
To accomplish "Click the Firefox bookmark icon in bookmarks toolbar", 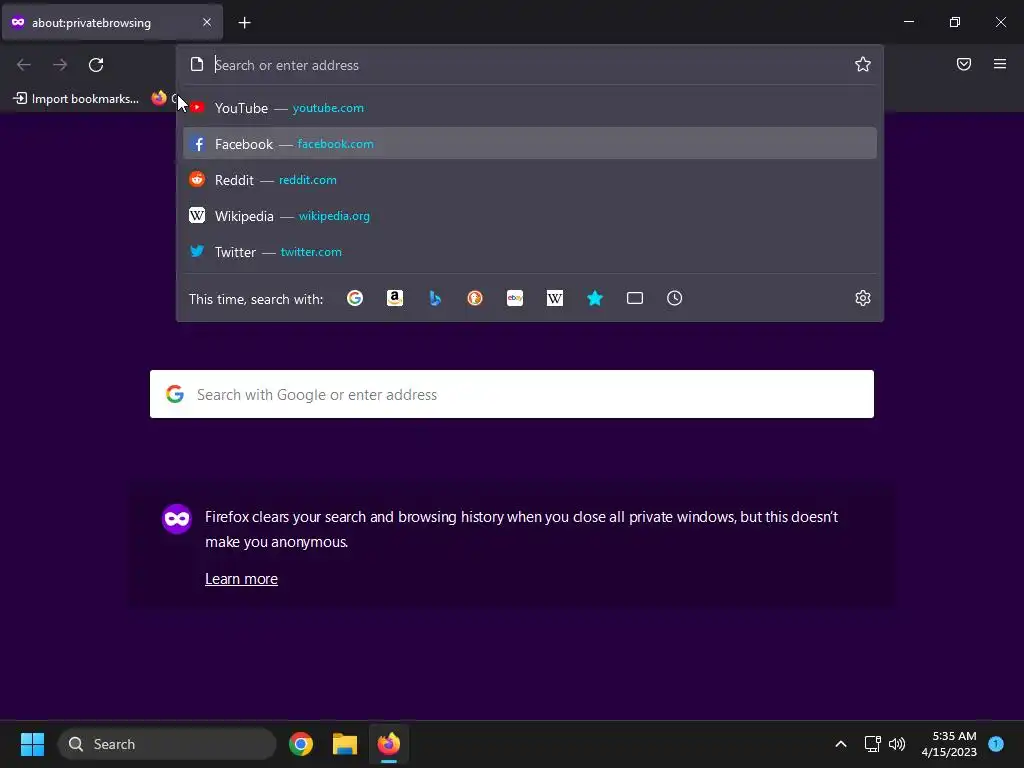I will (159, 98).
